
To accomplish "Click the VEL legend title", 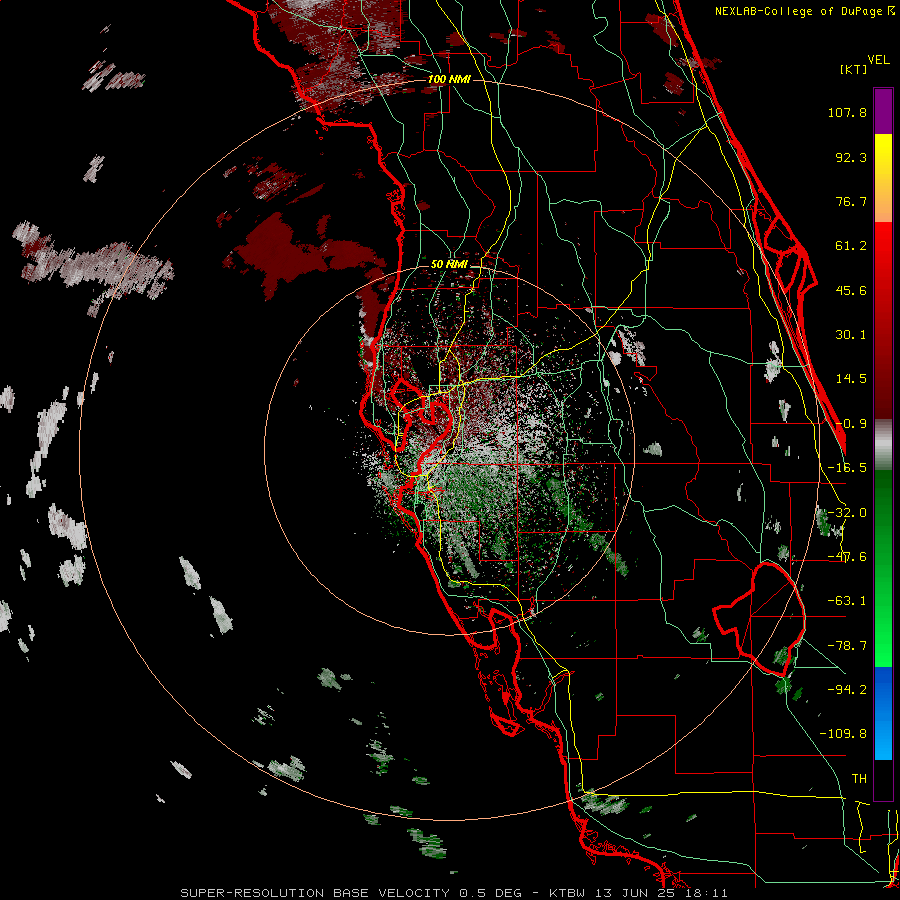I will point(878,60).
